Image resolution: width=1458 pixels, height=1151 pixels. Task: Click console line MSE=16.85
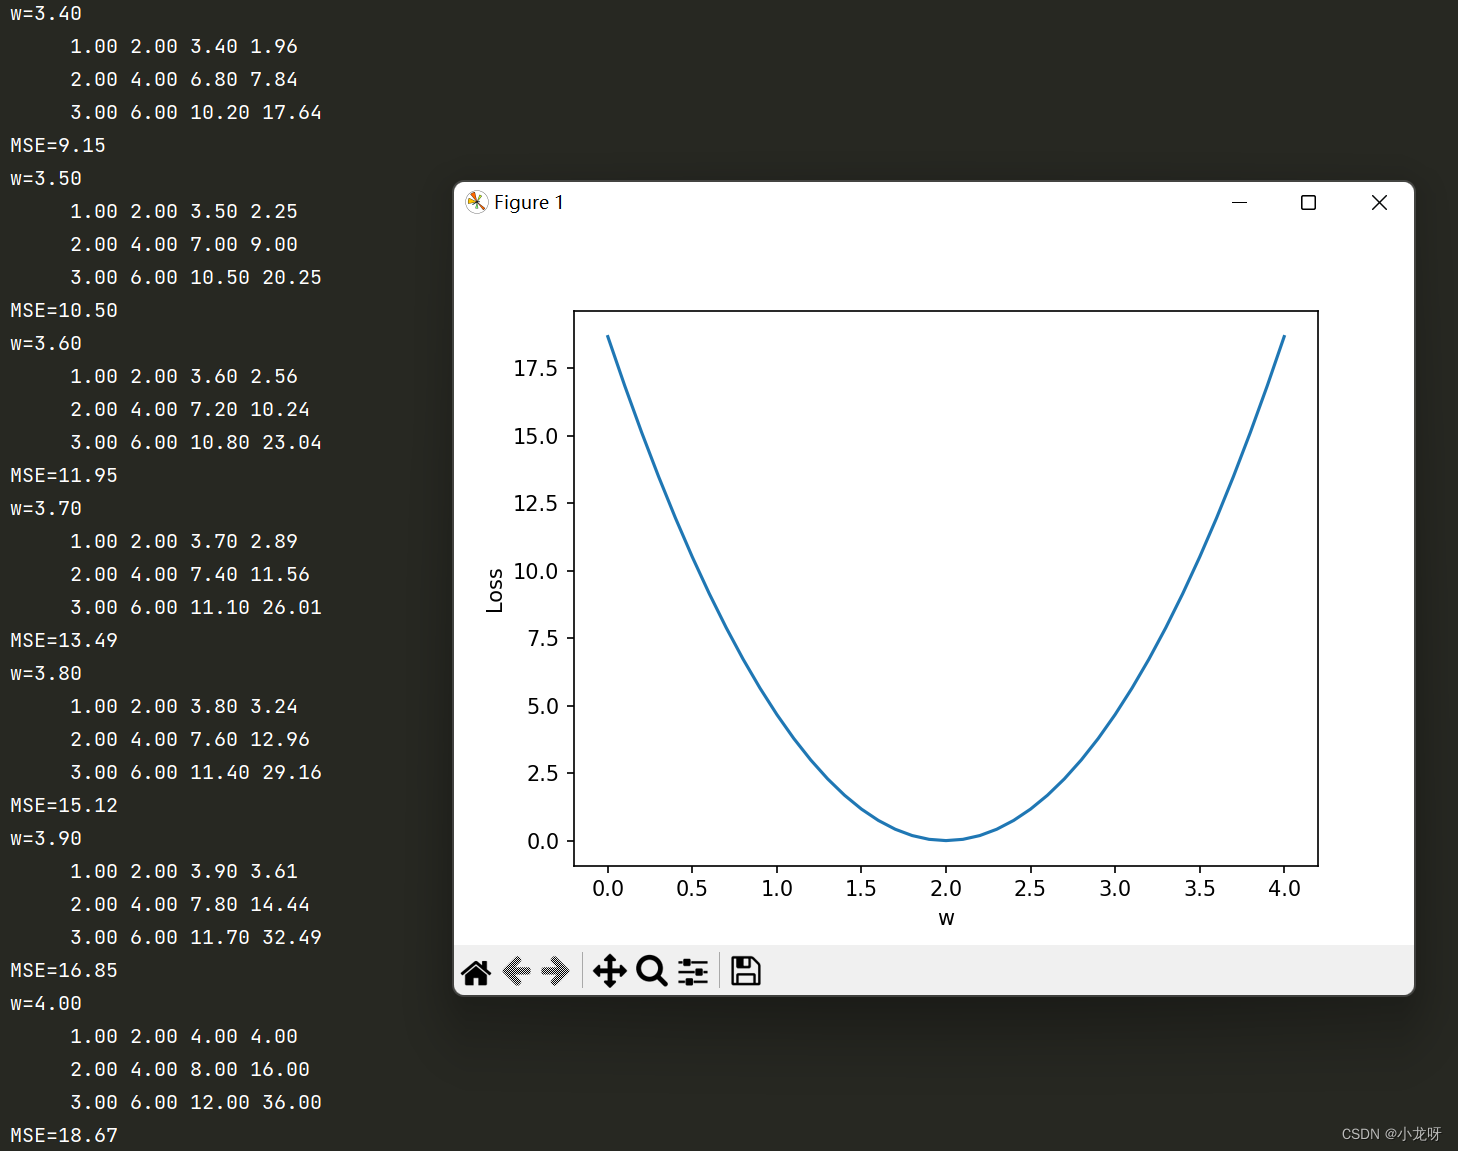64,971
